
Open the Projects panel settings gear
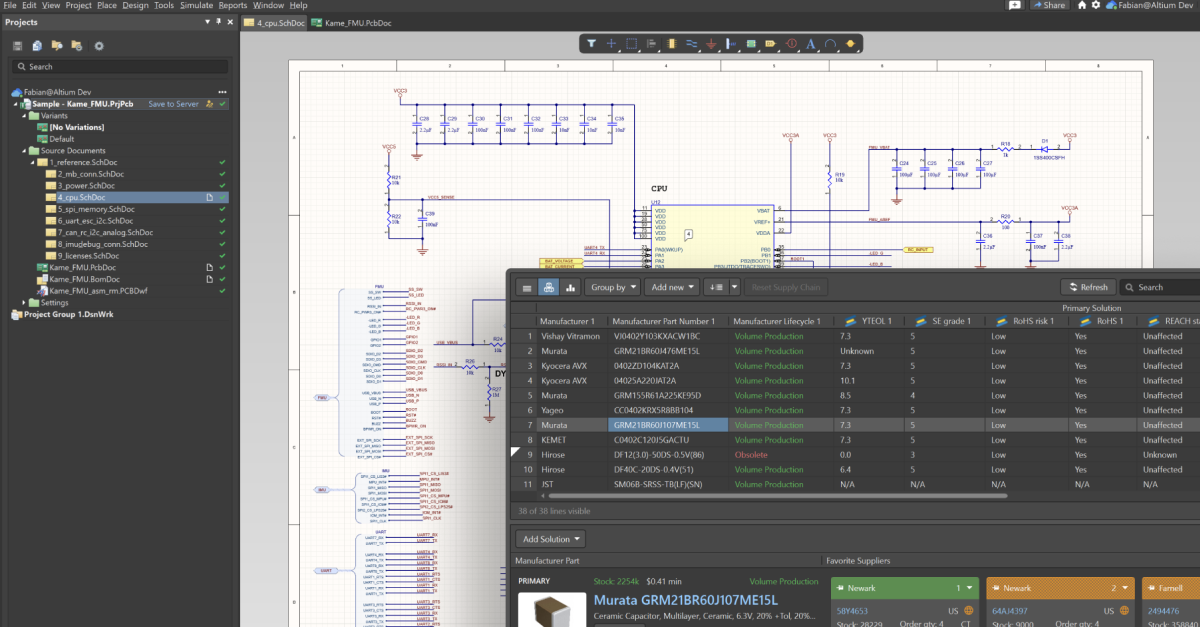pyautogui.click(x=98, y=45)
